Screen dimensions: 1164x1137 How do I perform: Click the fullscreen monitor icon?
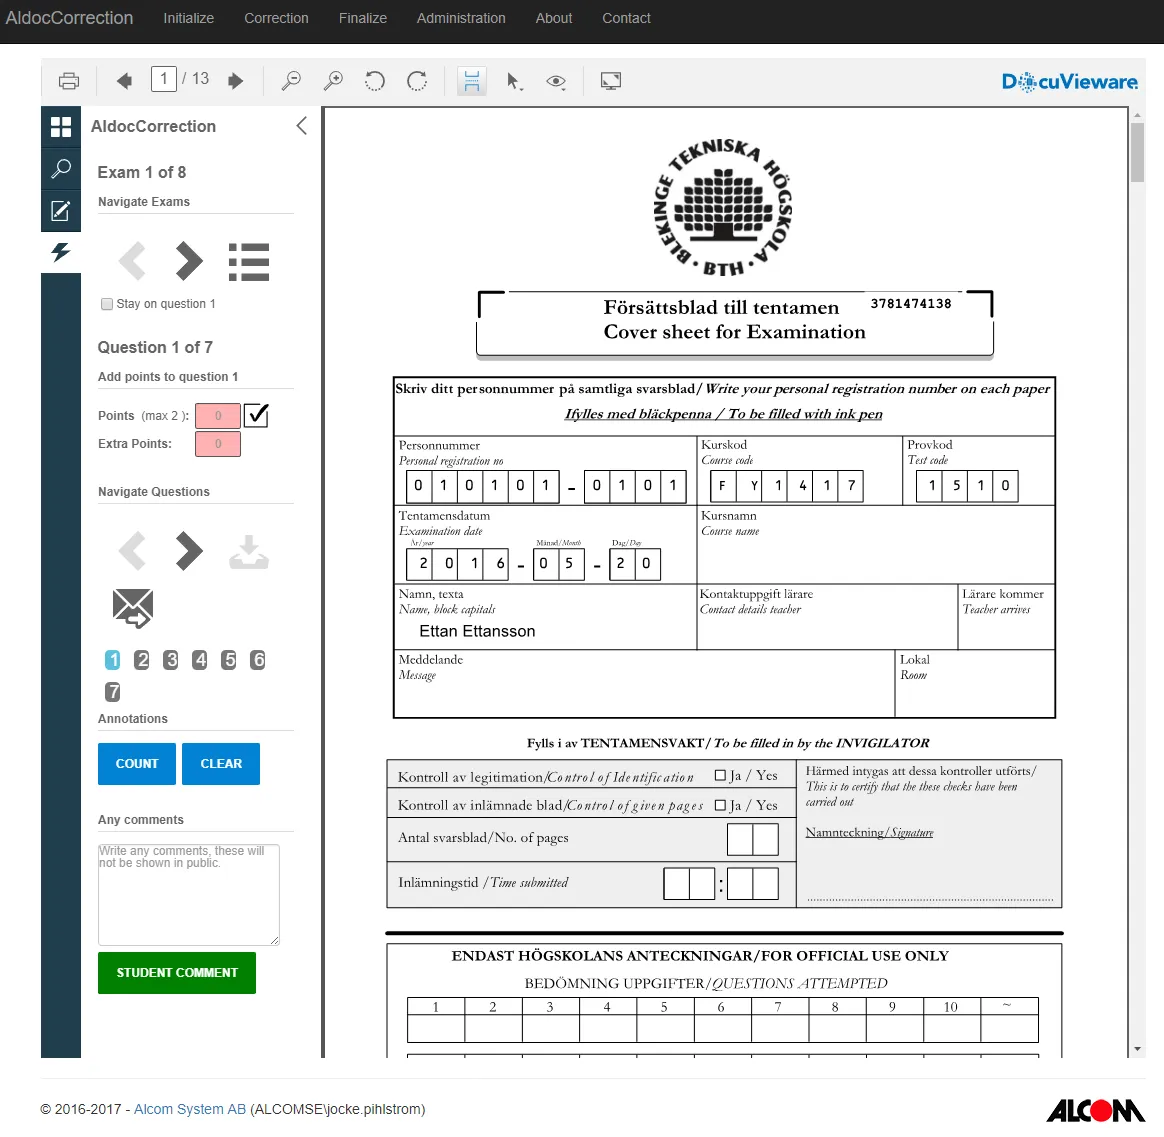point(611,81)
